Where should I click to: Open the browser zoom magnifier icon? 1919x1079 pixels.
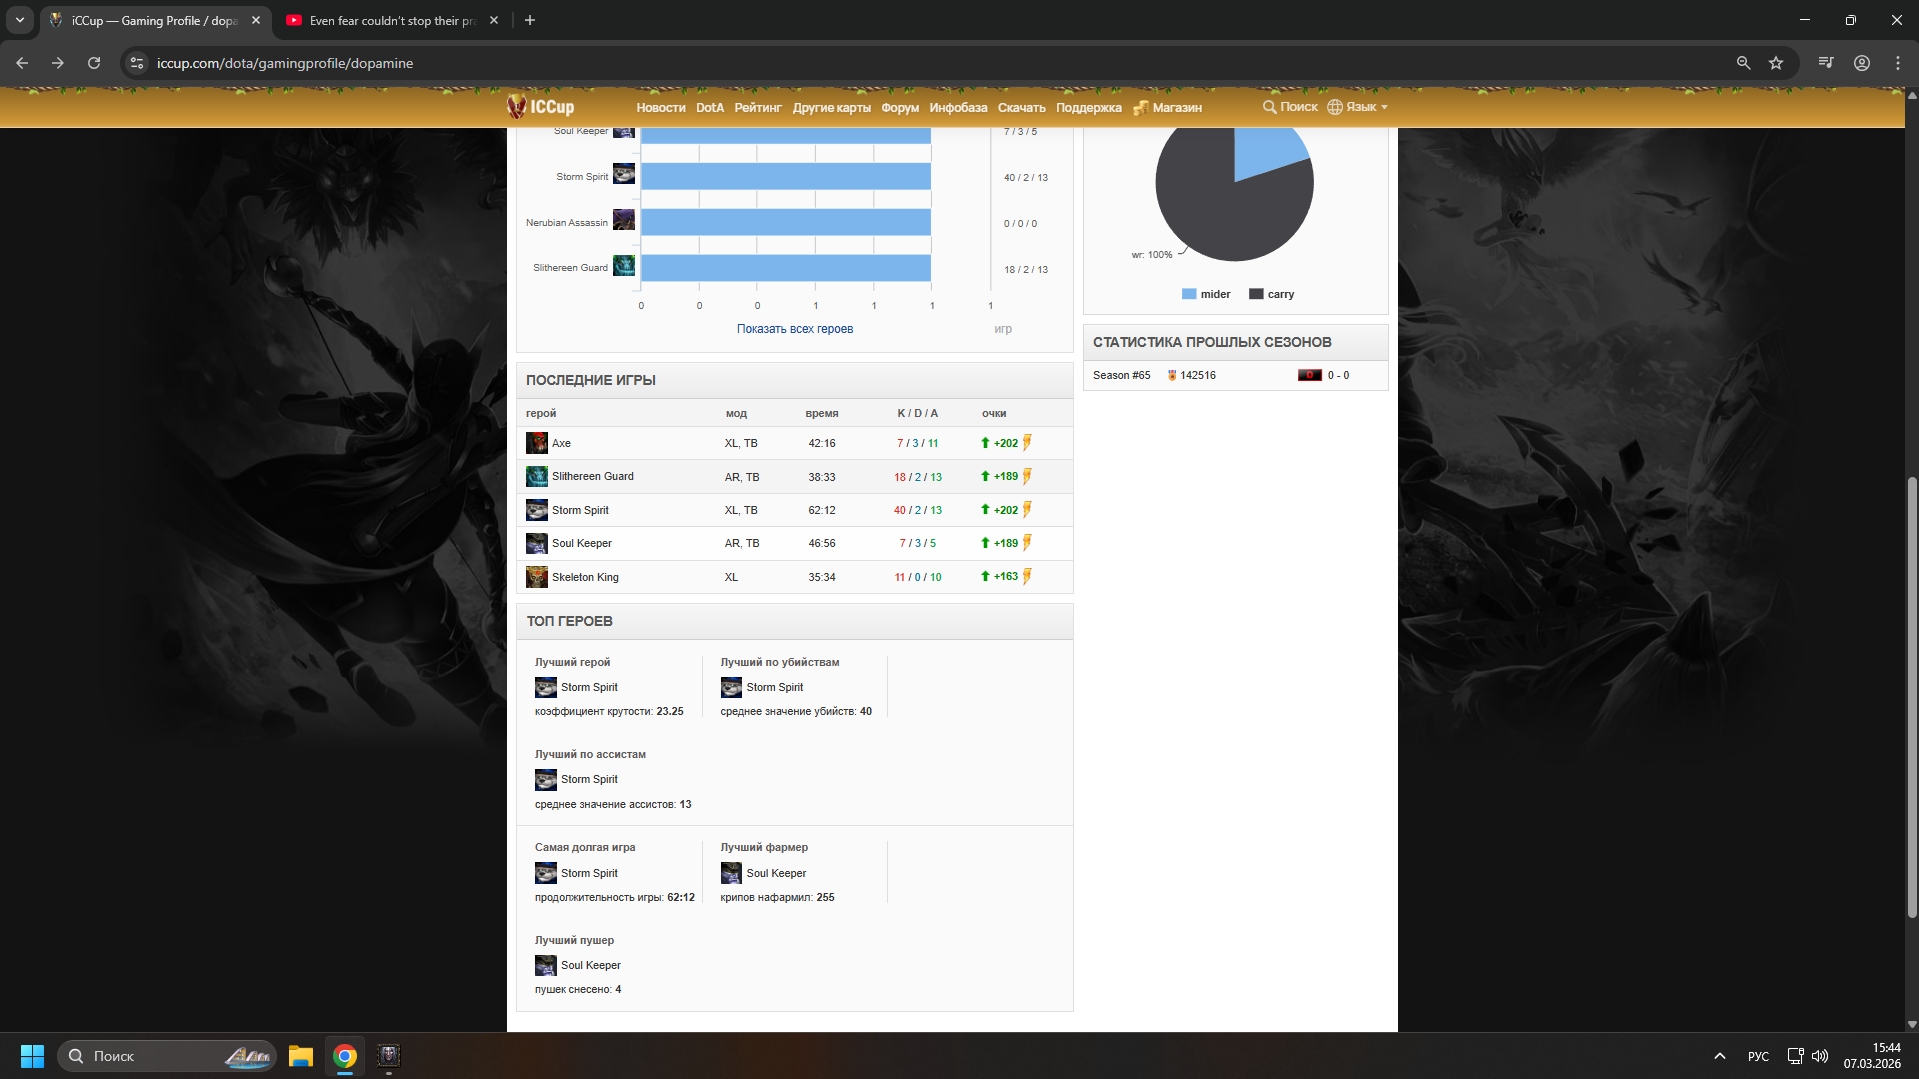tap(1743, 63)
